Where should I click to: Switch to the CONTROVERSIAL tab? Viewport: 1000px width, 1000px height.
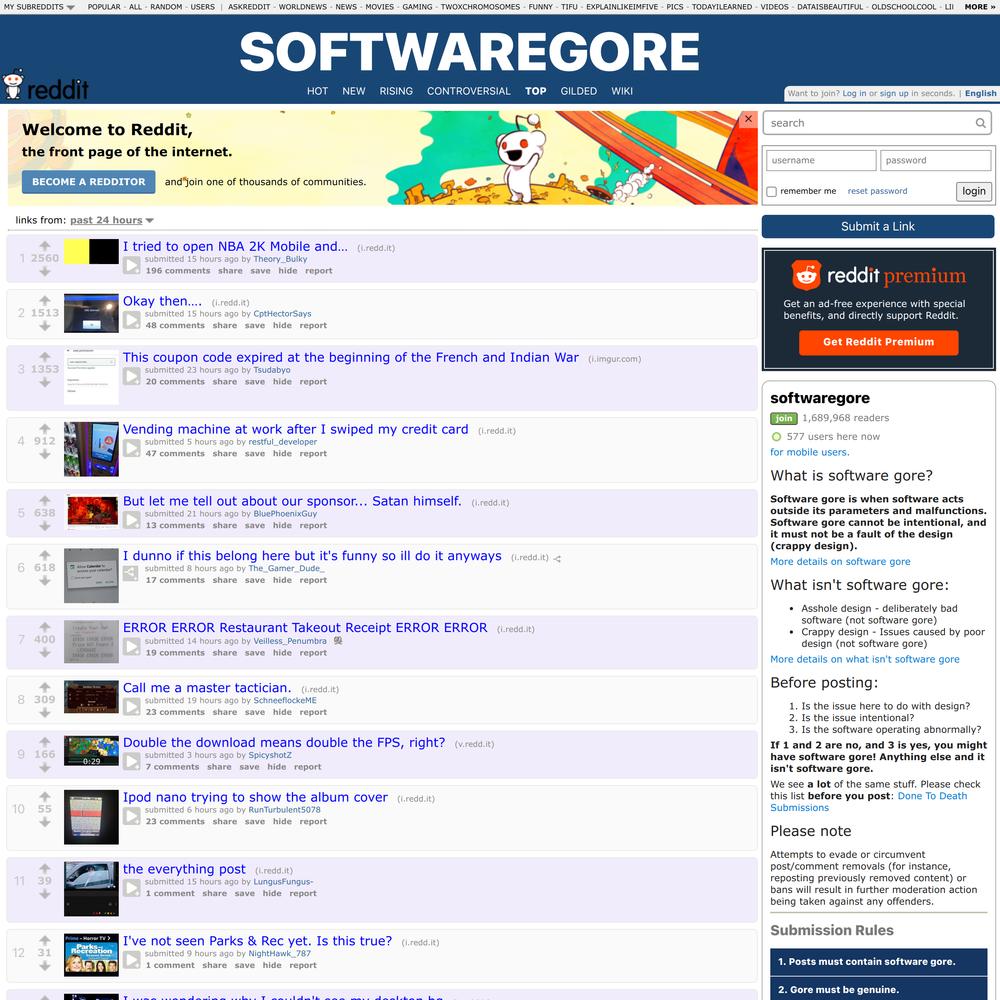(469, 91)
